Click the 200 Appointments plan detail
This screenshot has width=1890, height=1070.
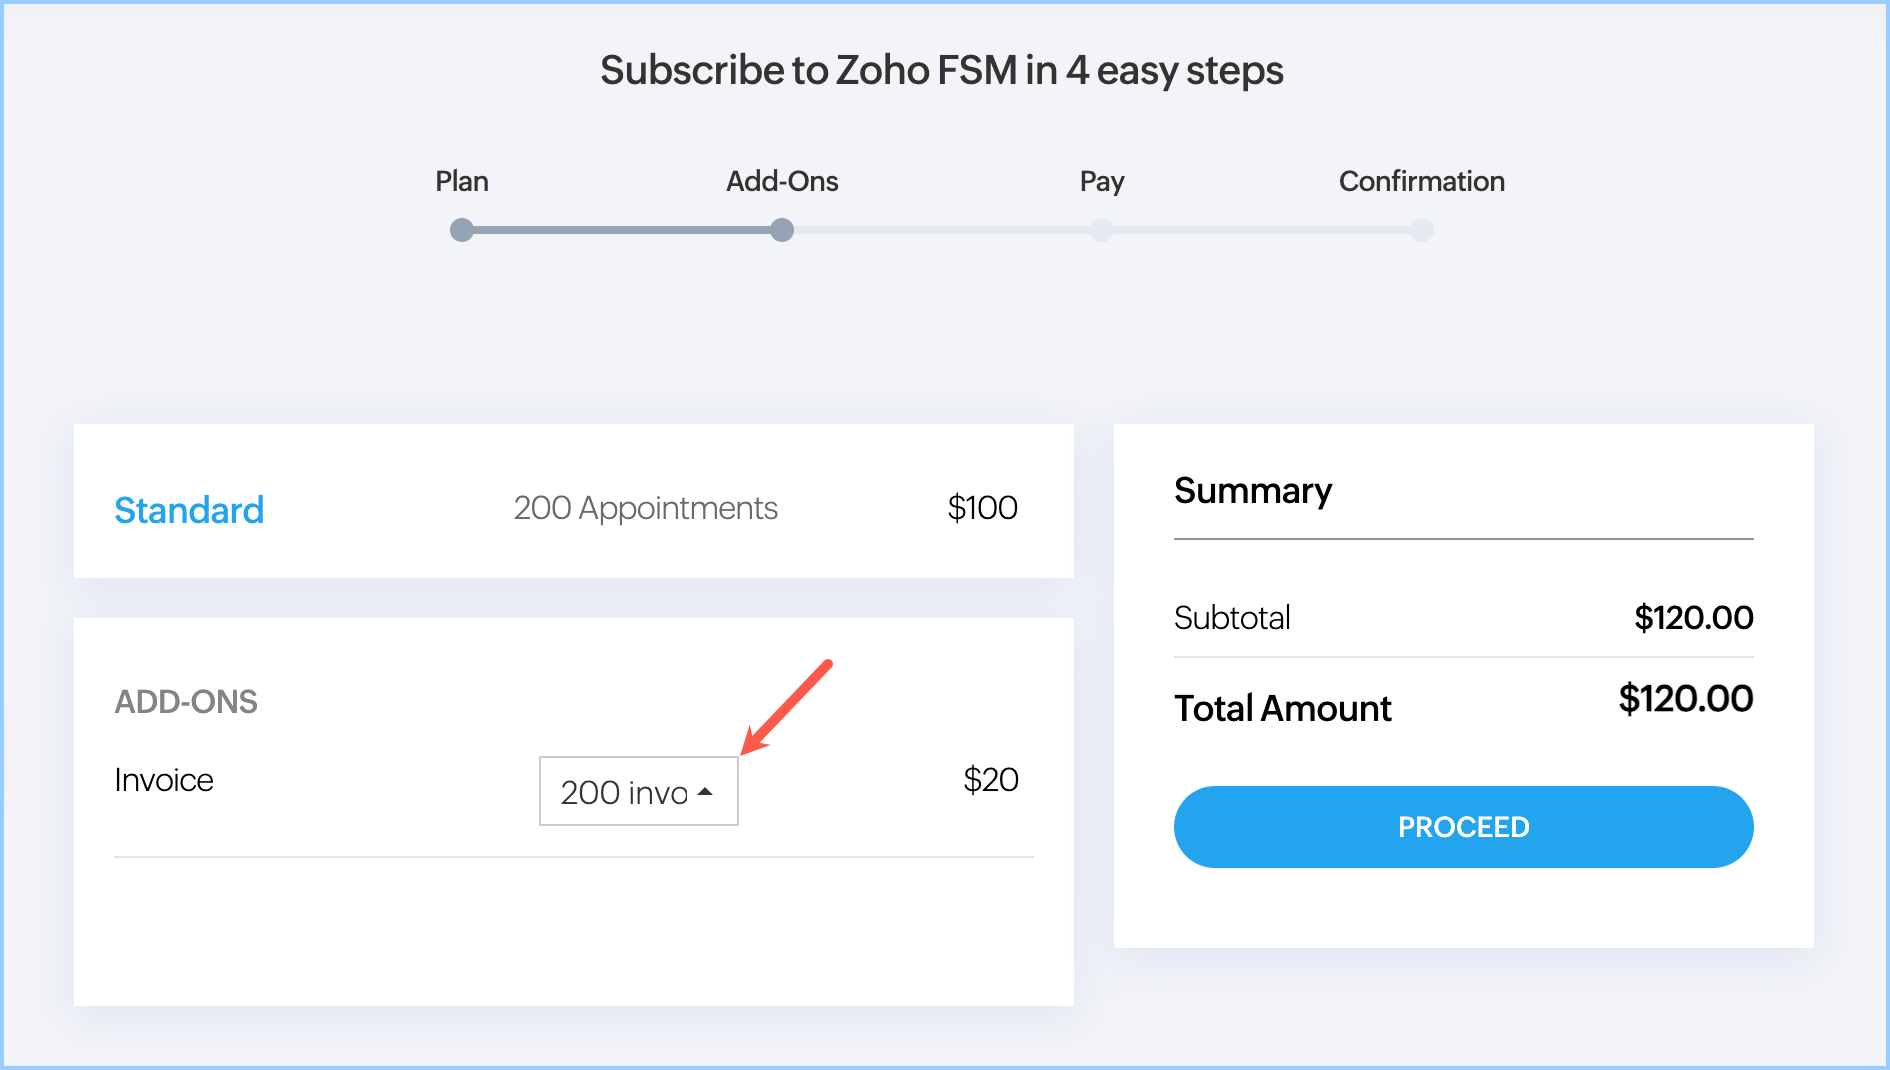coord(645,508)
